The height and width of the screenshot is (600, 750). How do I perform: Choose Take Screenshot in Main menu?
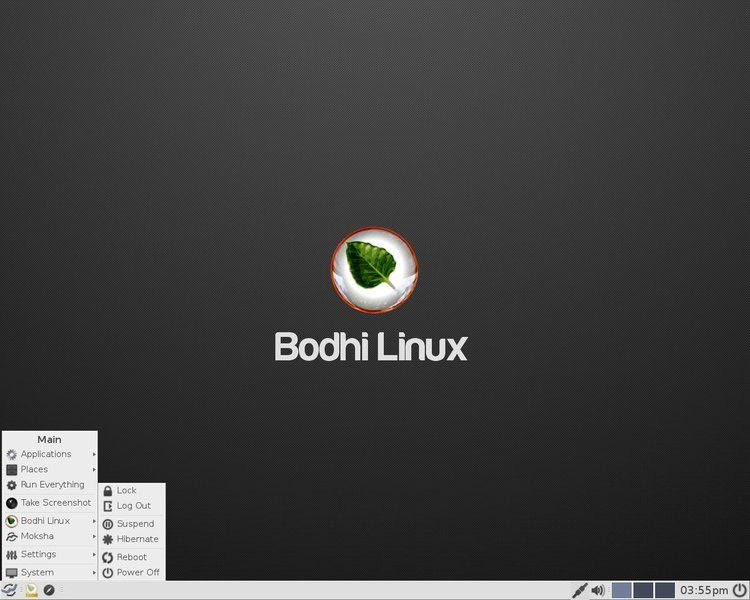coord(50,503)
